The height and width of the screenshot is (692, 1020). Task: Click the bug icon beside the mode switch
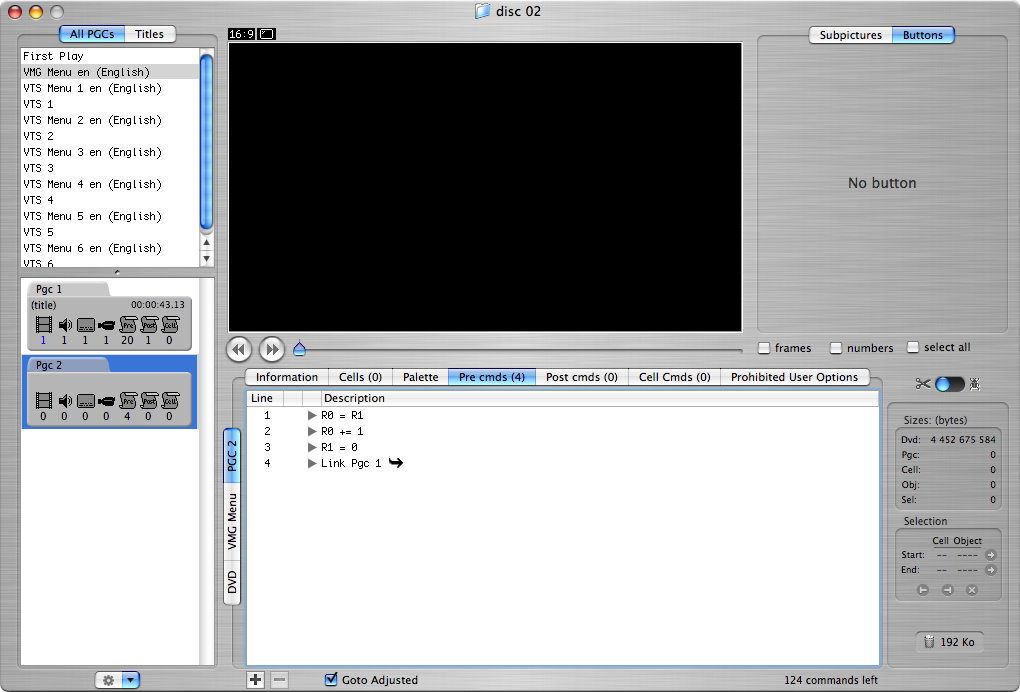coord(974,384)
